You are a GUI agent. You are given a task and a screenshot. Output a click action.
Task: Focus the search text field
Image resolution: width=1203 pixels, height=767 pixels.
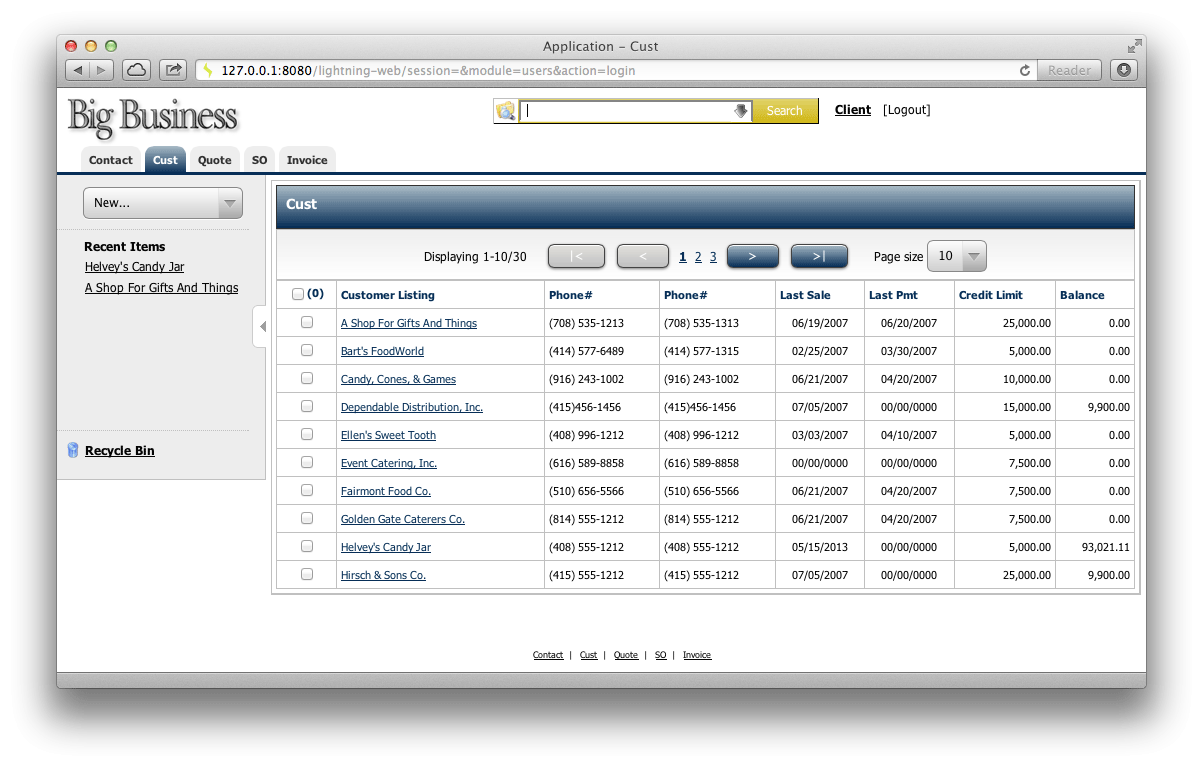pyautogui.click(x=626, y=111)
